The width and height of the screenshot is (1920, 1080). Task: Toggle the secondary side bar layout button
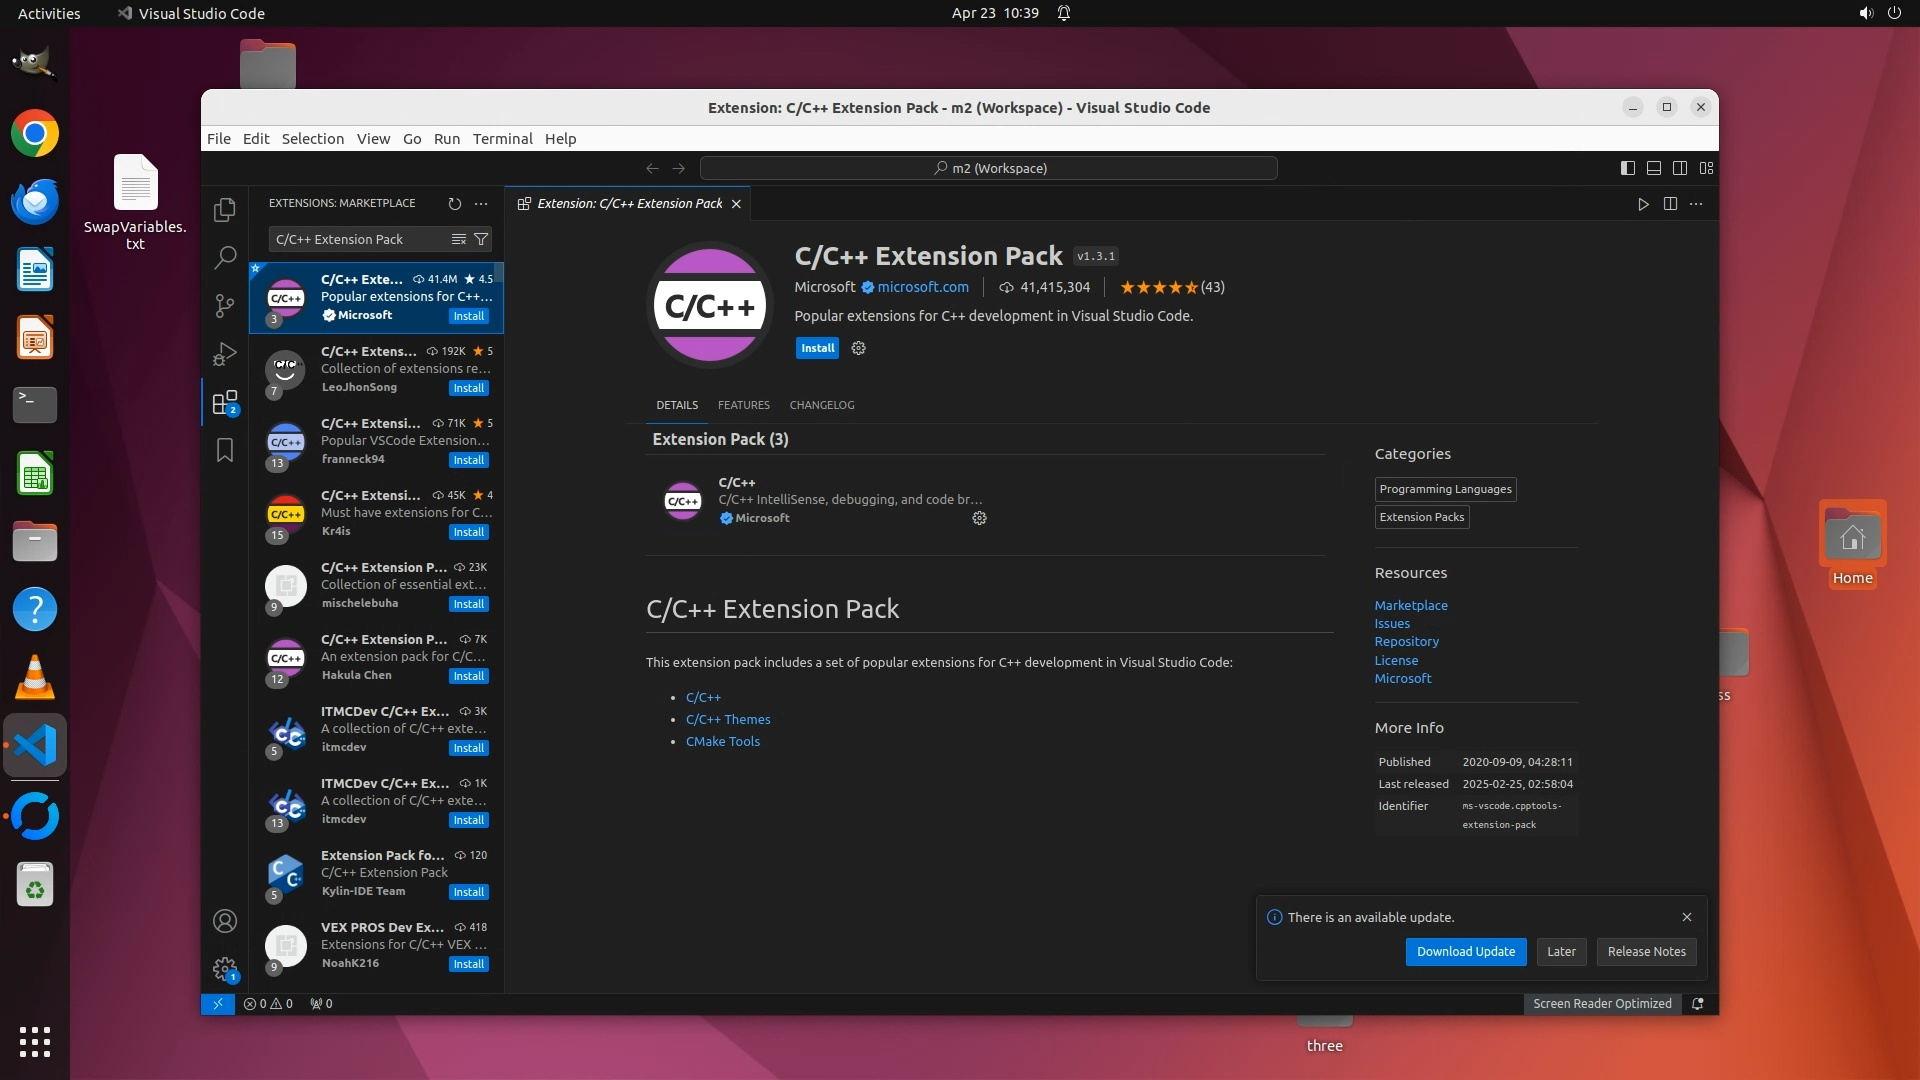tap(1680, 168)
